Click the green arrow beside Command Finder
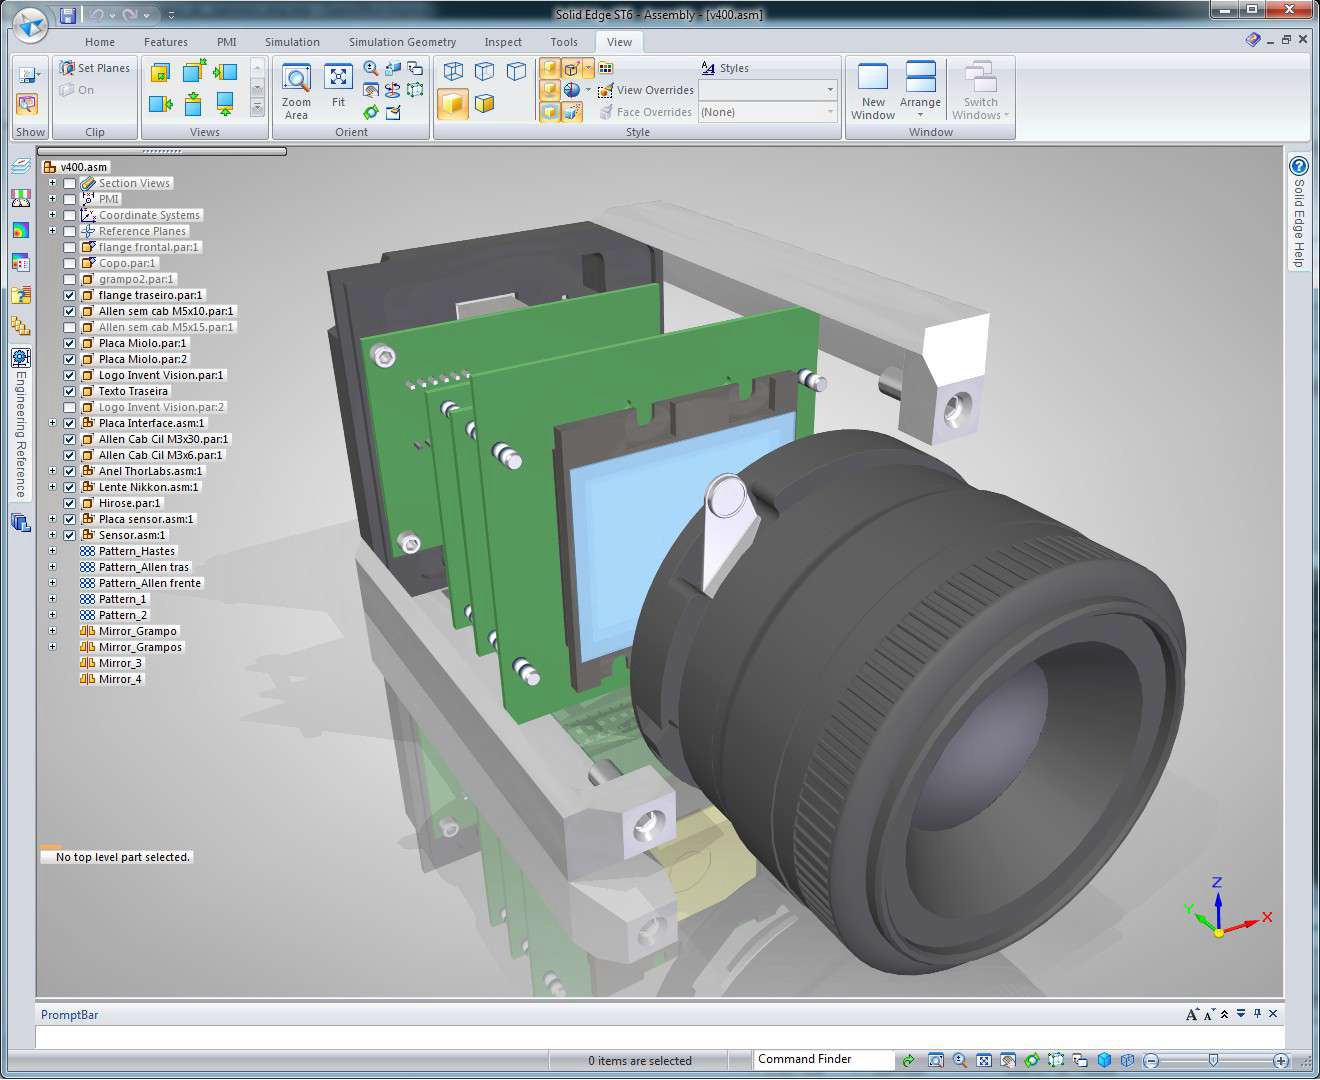 point(908,1061)
